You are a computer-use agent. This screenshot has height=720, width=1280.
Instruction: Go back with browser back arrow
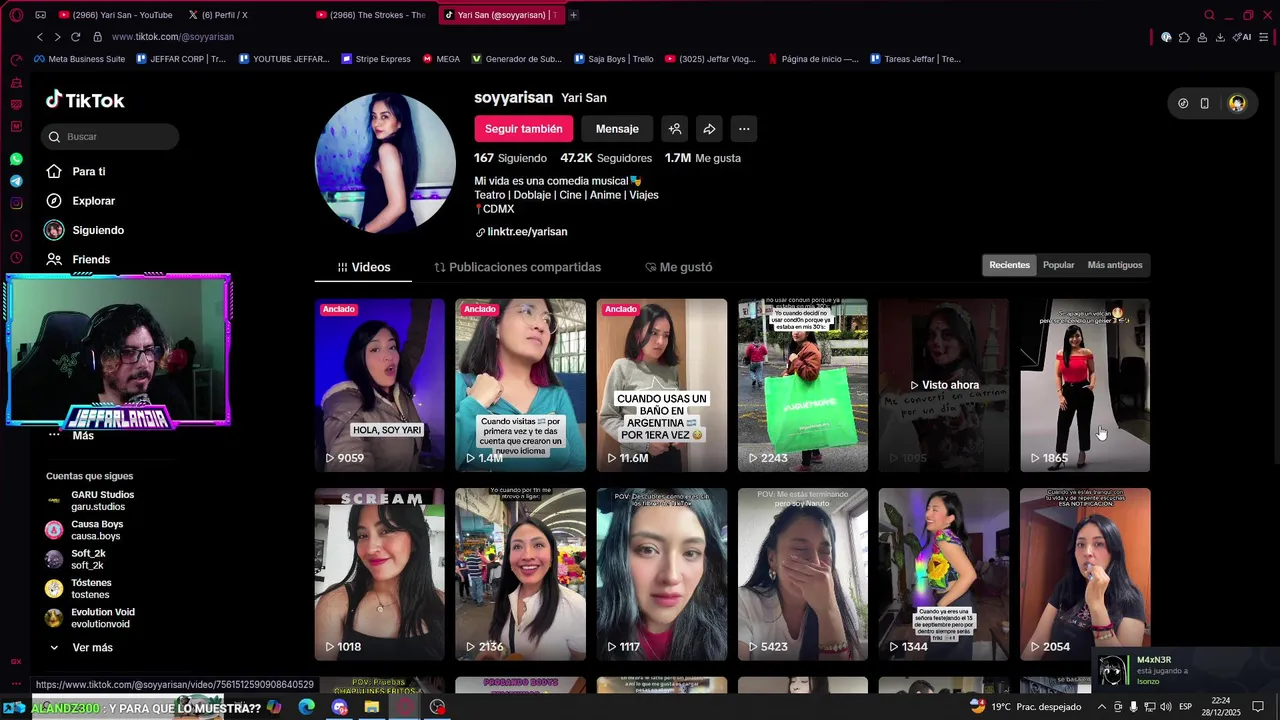click(40, 37)
